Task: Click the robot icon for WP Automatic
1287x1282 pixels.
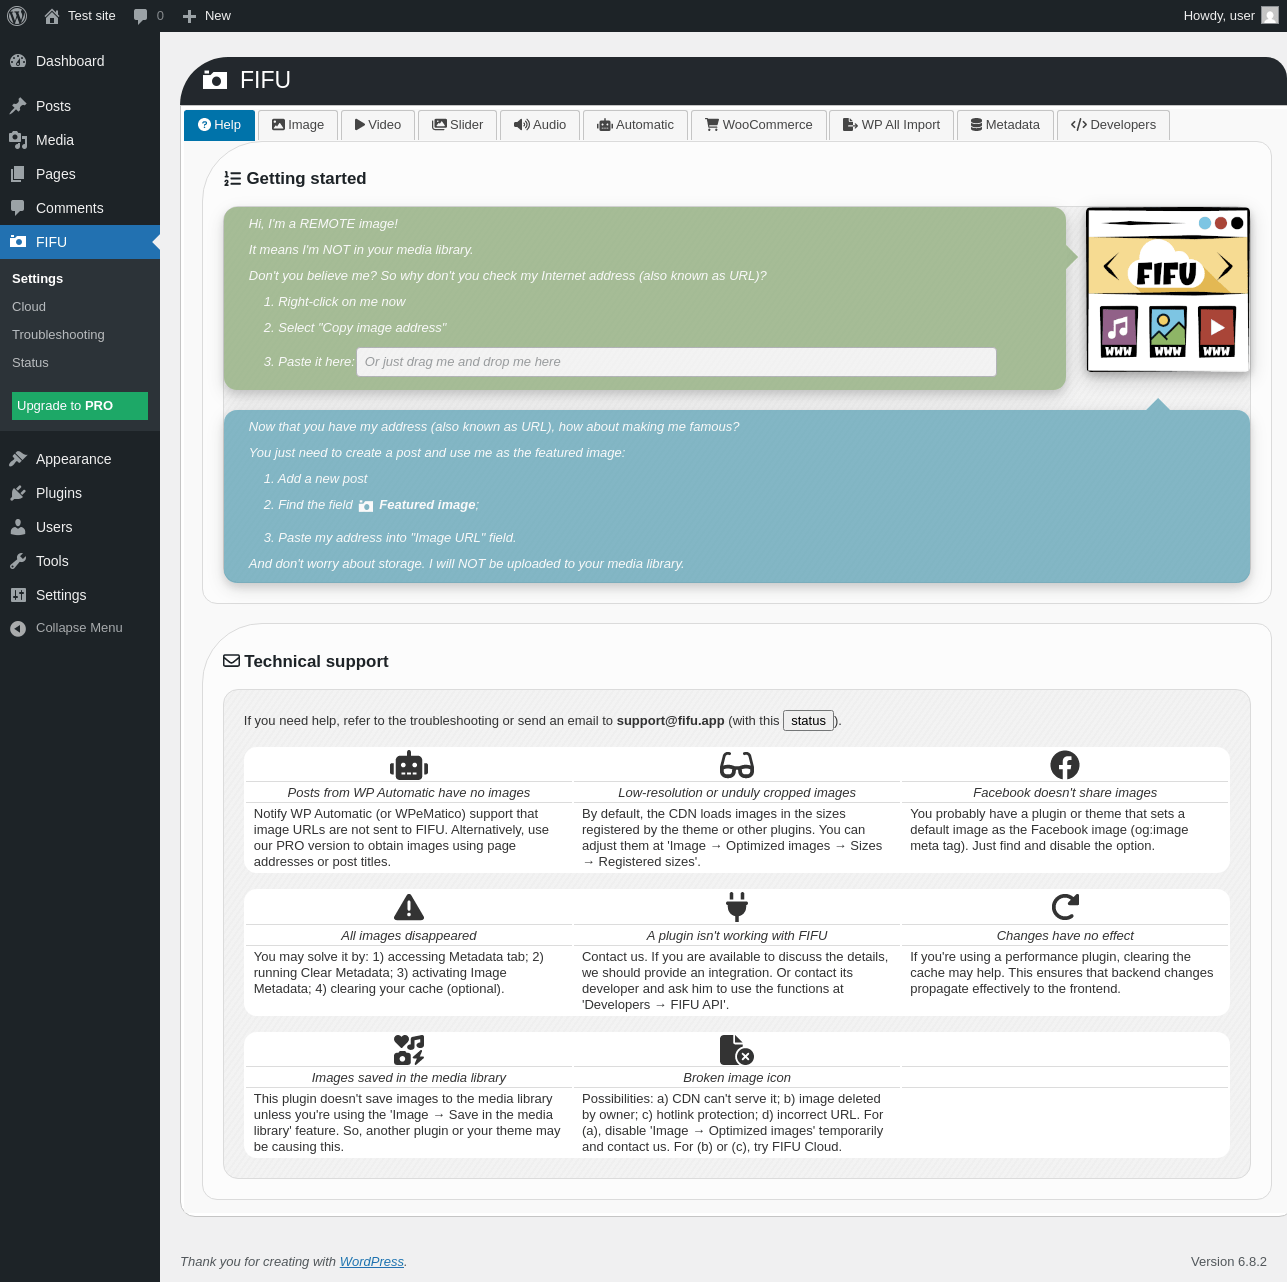Action: [x=409, y=766]
